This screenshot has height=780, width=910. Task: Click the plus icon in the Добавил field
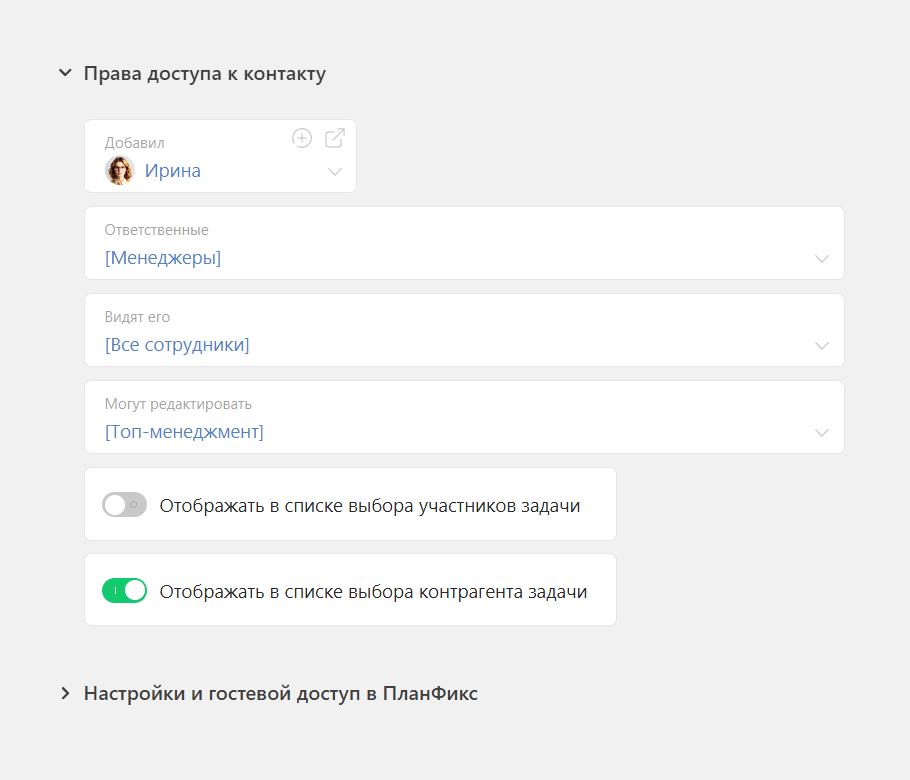click(x=301, y=138)
